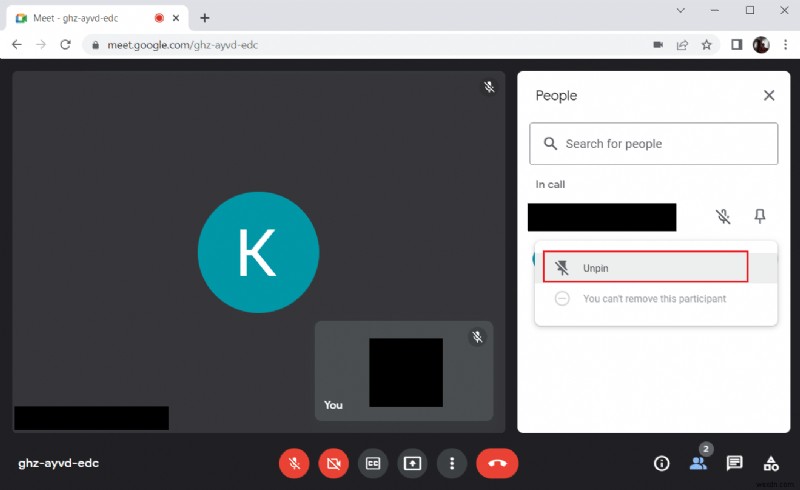Select the Meet - ghz-ayvd-edc tab
Viewport: 800px width, 490px height.
[97, 18]
